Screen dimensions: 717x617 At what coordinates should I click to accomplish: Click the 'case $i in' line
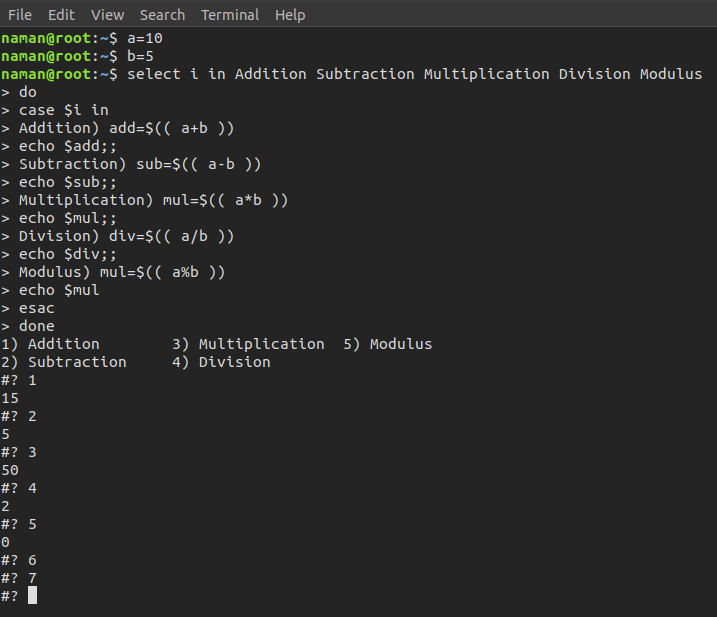tap(63, 110)
